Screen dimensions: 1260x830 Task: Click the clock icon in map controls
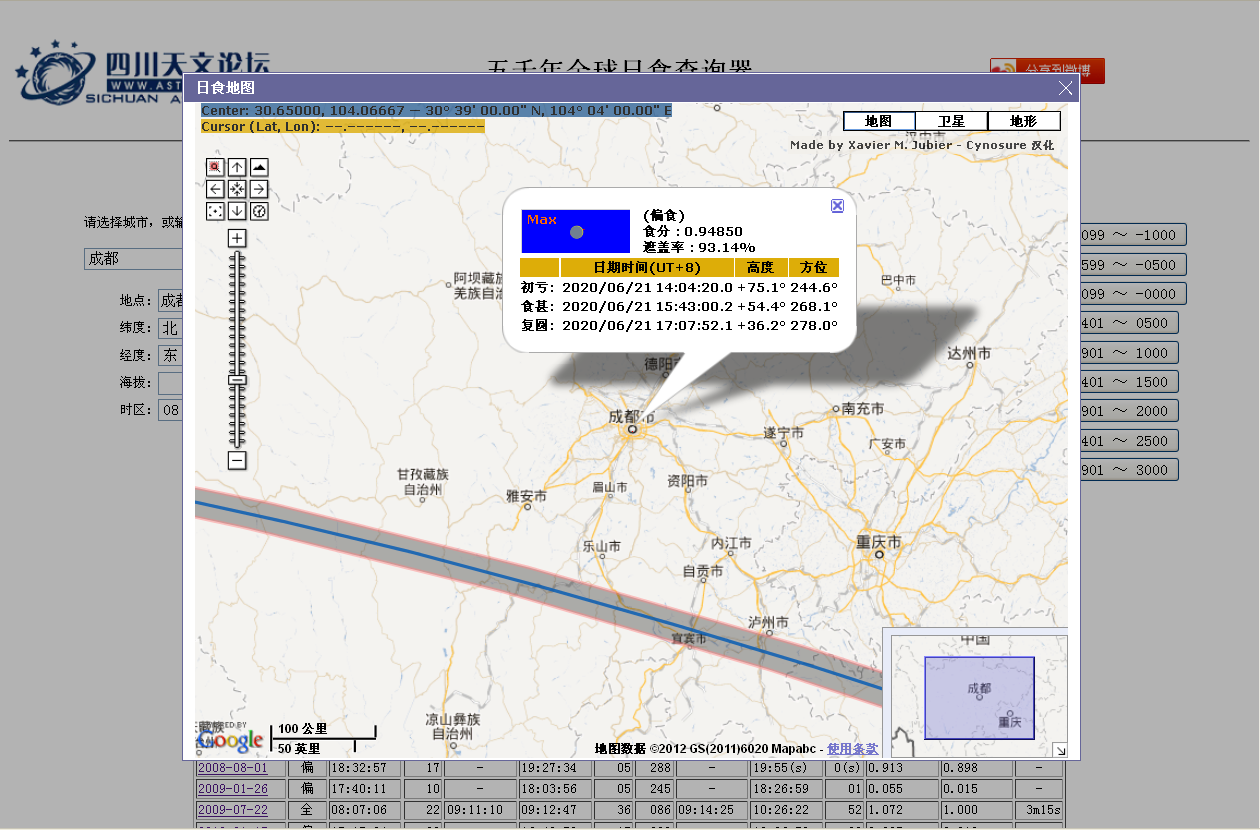point(259,211)
